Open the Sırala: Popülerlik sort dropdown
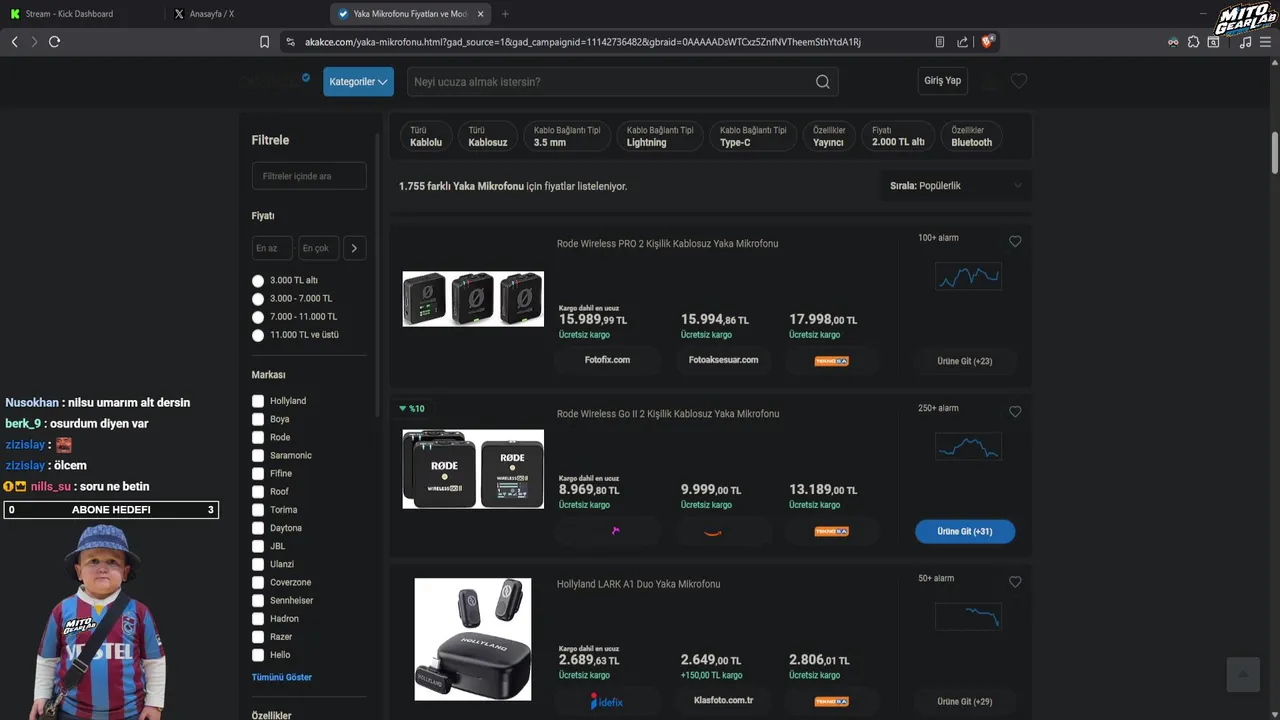 956,186
